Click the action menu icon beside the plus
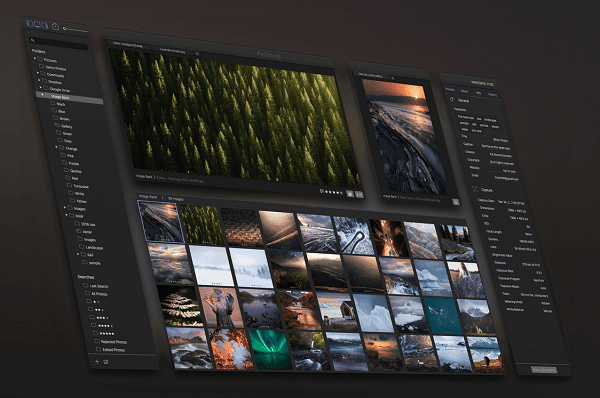 (x=106, y=362)
